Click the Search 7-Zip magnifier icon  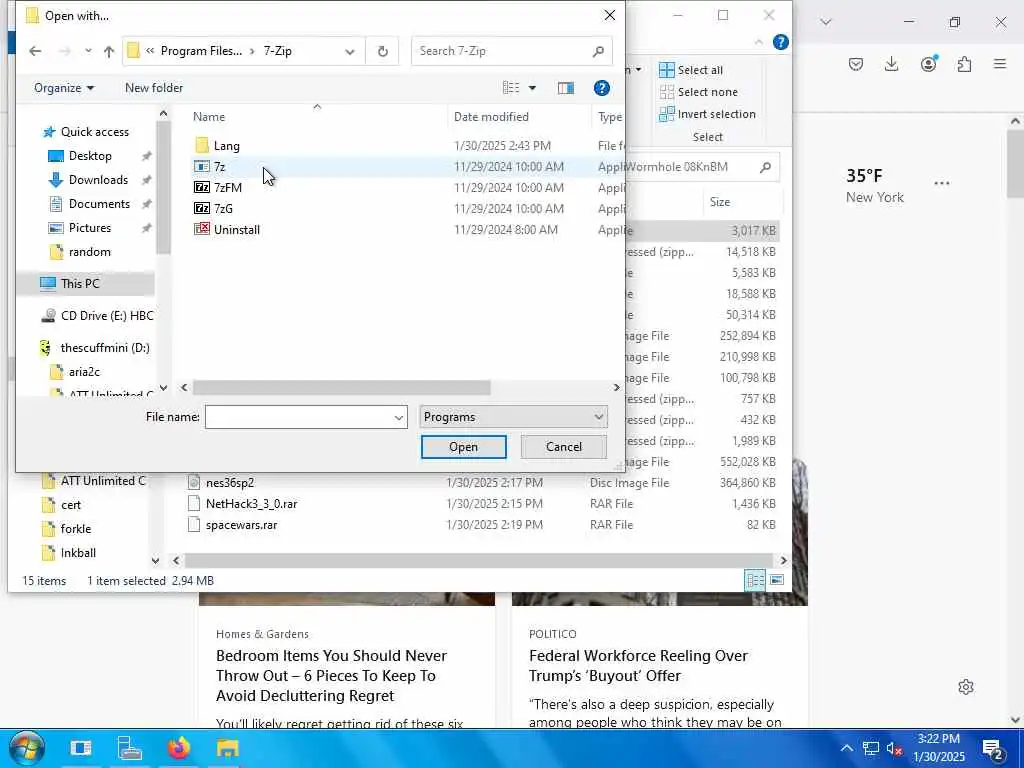(x=598, y=51)
